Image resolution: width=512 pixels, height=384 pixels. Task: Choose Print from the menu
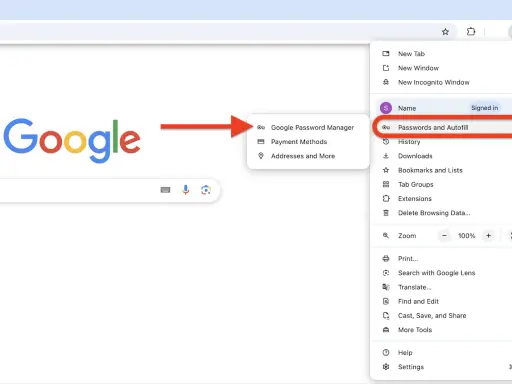tap(441, 259)
